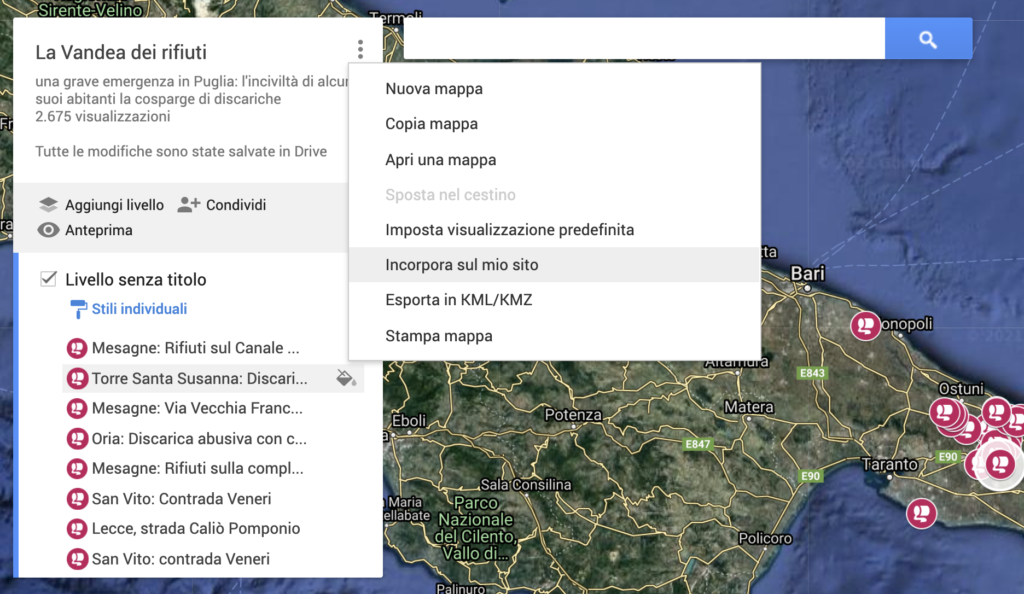Click inside the map search field
This screenshot has width=1024, height=594.
pos(644,39)
